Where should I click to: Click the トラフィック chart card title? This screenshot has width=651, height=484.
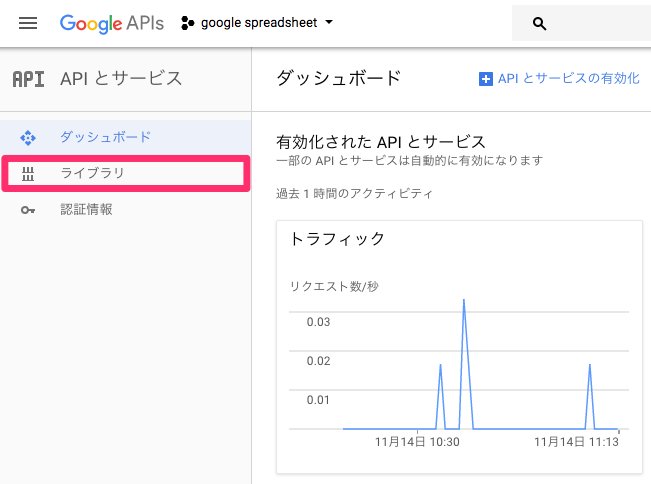(337, 239)
